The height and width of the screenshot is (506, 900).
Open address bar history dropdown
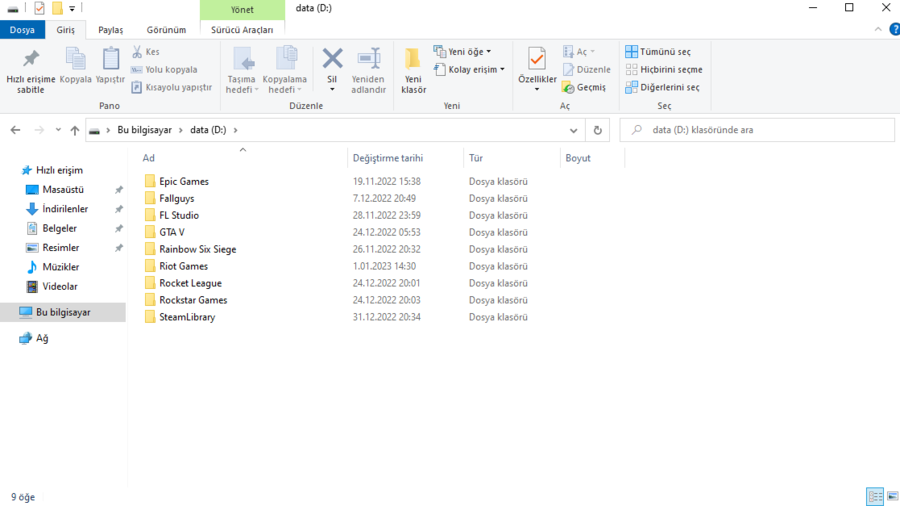[x=573, y=130]
